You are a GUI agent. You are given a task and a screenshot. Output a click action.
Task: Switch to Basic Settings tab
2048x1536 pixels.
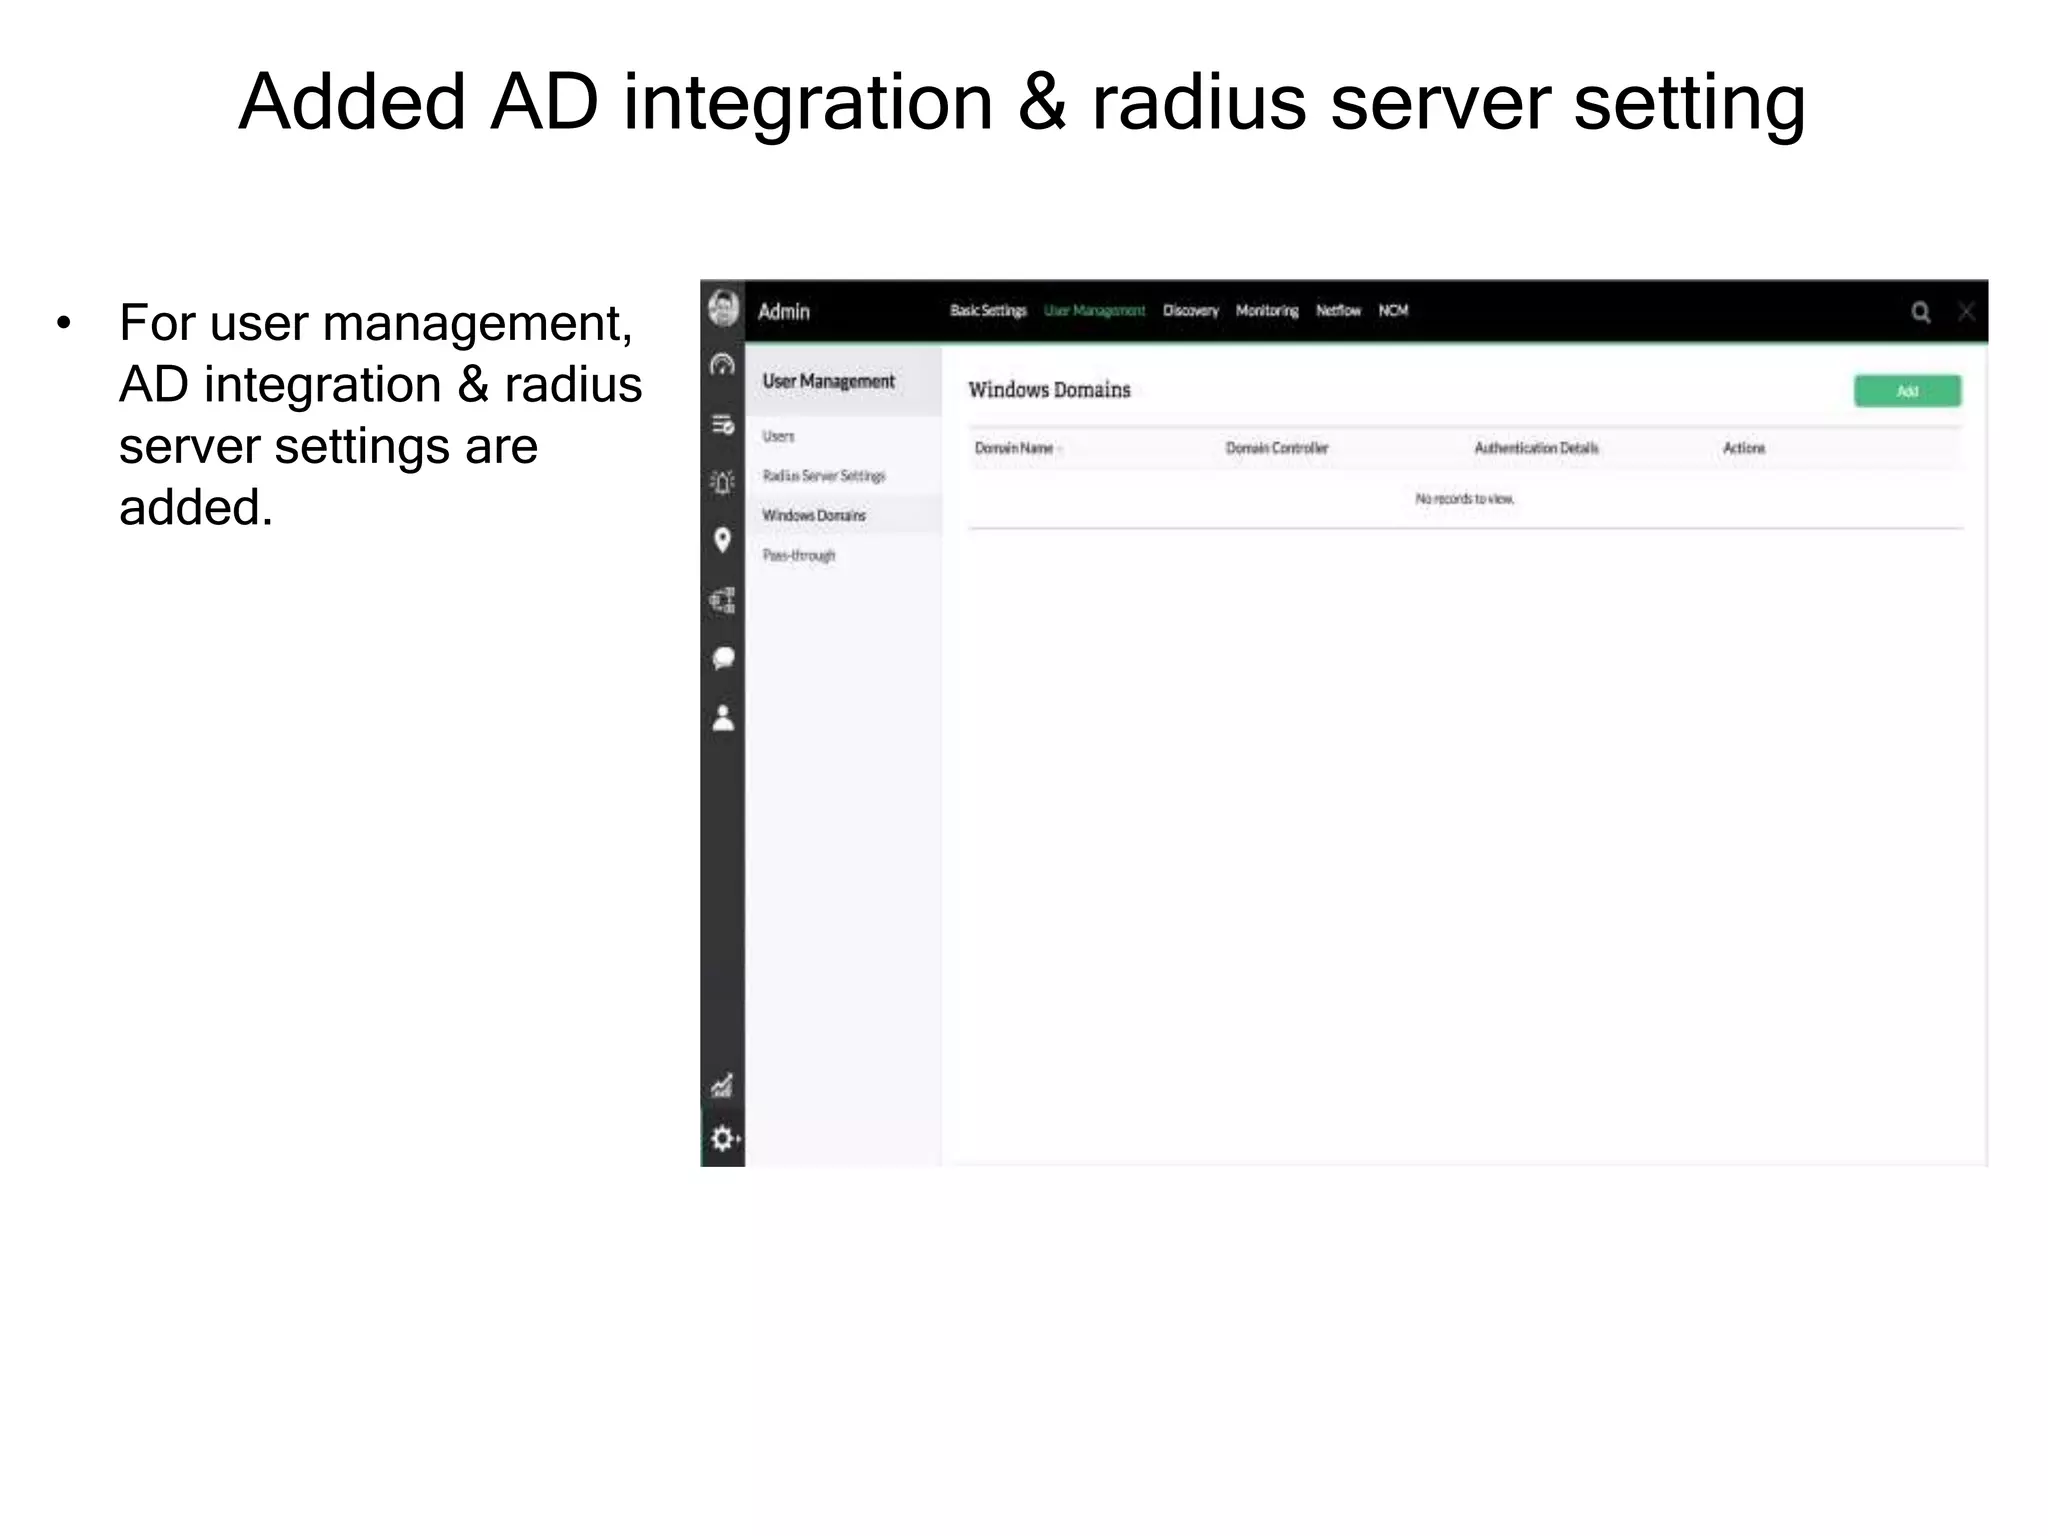988,311
